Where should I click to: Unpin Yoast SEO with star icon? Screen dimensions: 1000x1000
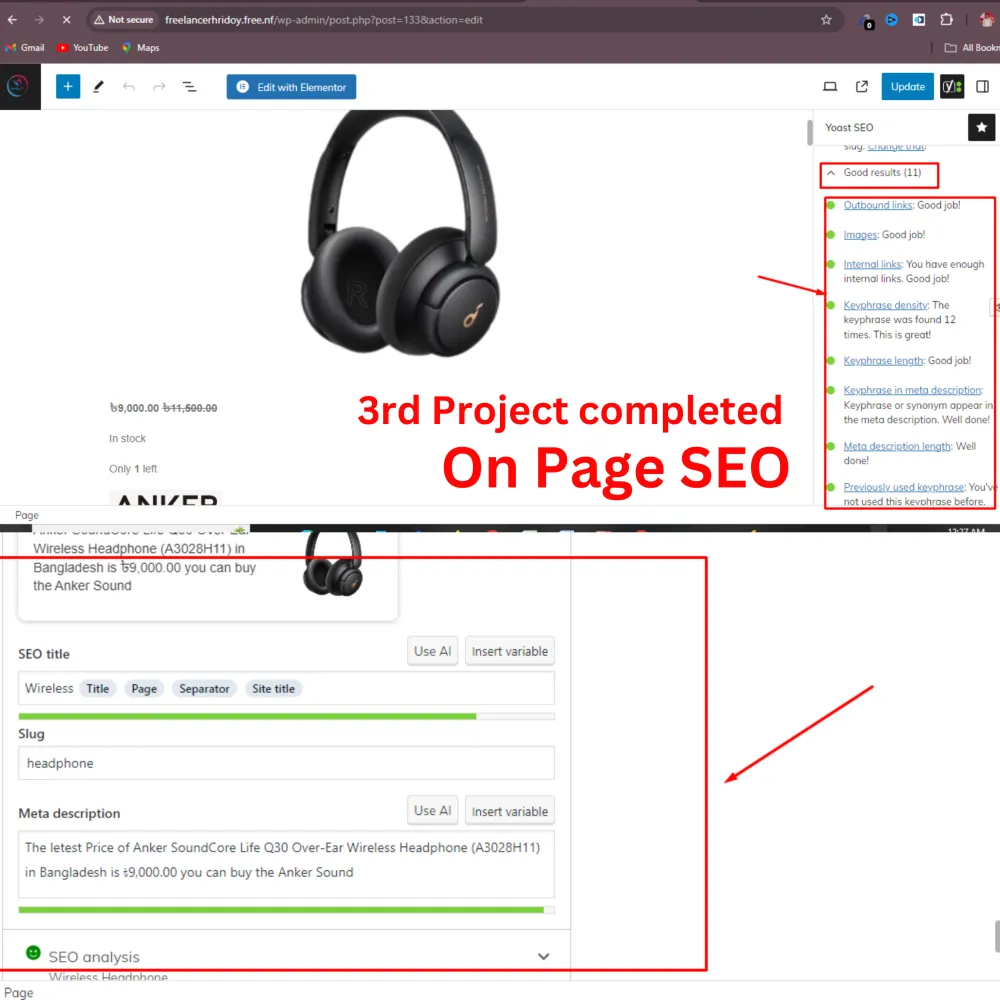coord(982,128)
